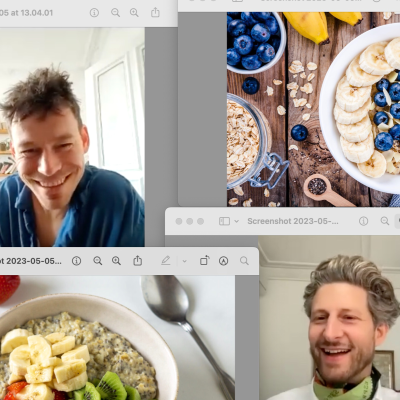Image resolution: width=400 pixels, height=400 pixels.
Task: Zoom in on the 13.04.01 window
Action: [x=134, y=13]
